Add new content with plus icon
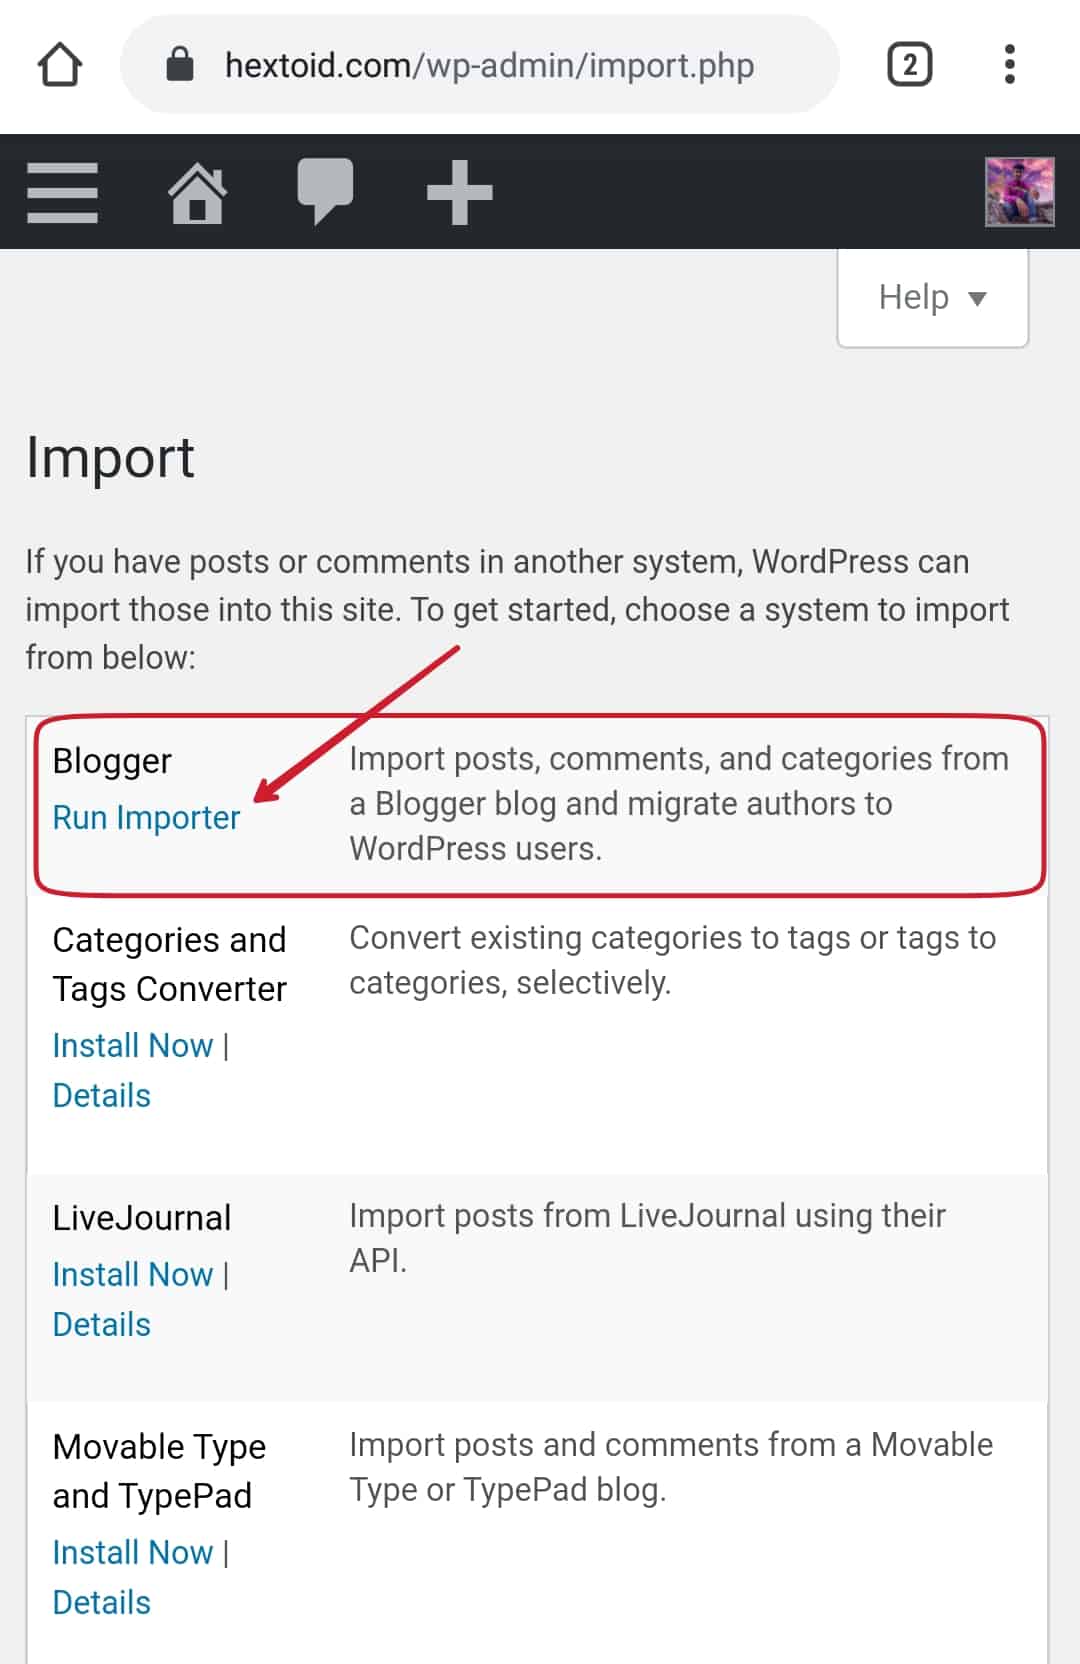 click(x=460, y=192)
